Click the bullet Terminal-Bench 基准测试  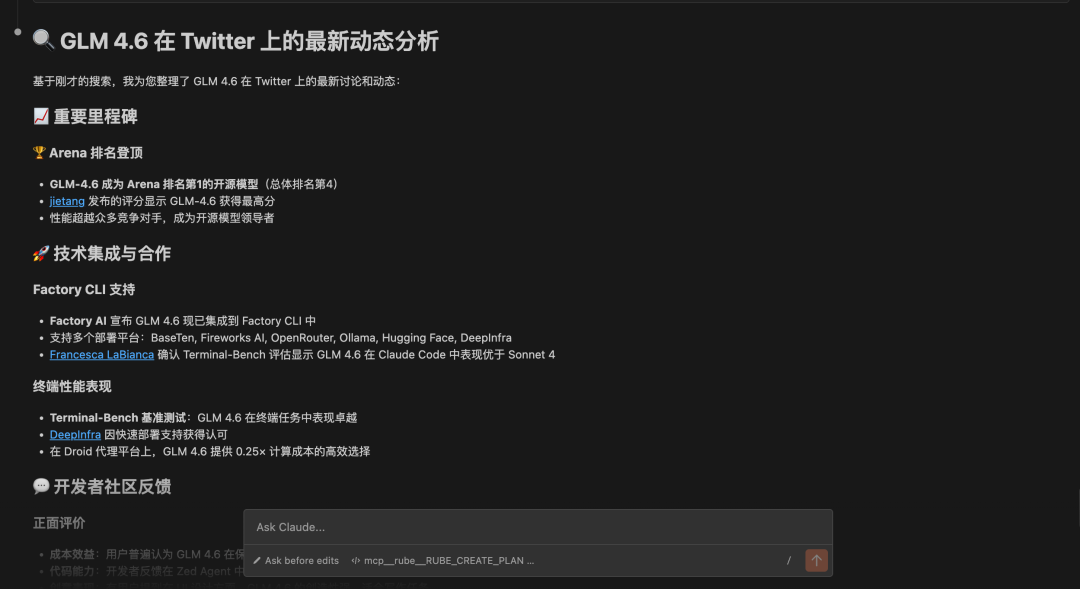pyautogui.click(x=203, y=417)
